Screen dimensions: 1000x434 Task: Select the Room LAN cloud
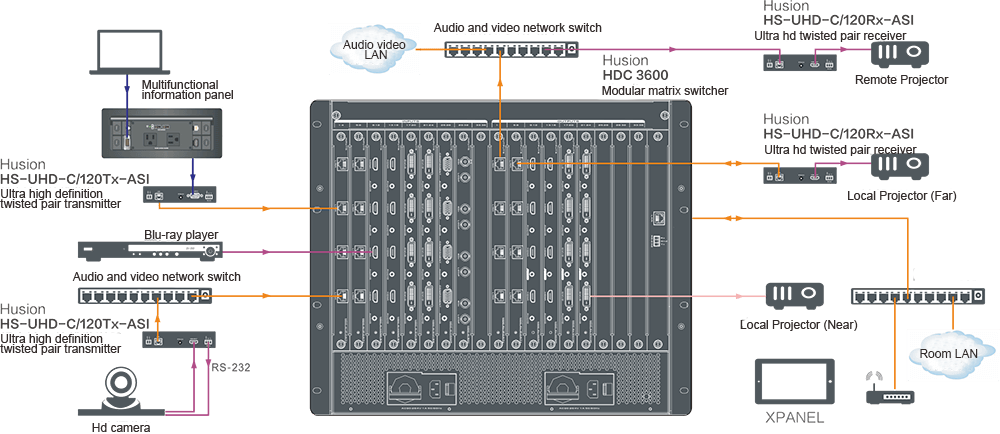[952, 352]
